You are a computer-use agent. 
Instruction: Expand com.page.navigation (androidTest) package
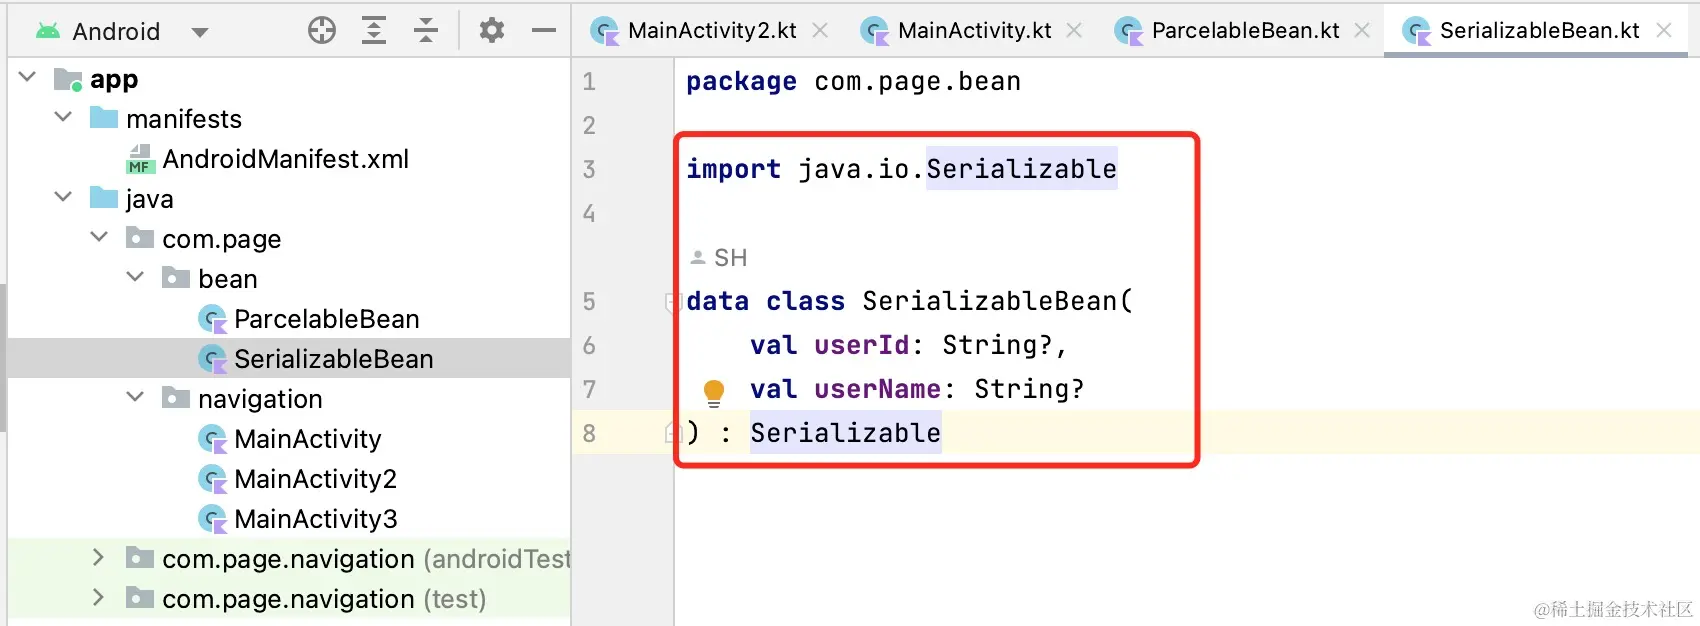tap(98, 557)
